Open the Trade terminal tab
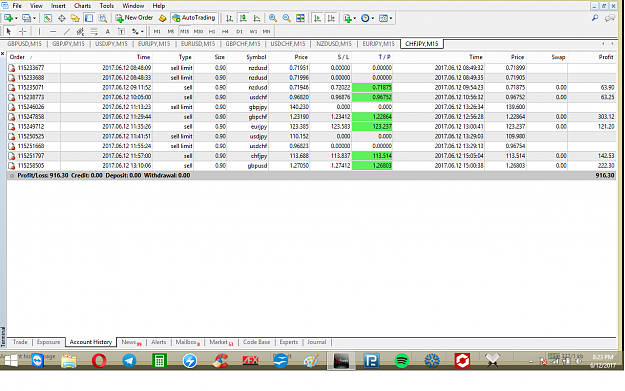625x391 pixels. (20, 342)
